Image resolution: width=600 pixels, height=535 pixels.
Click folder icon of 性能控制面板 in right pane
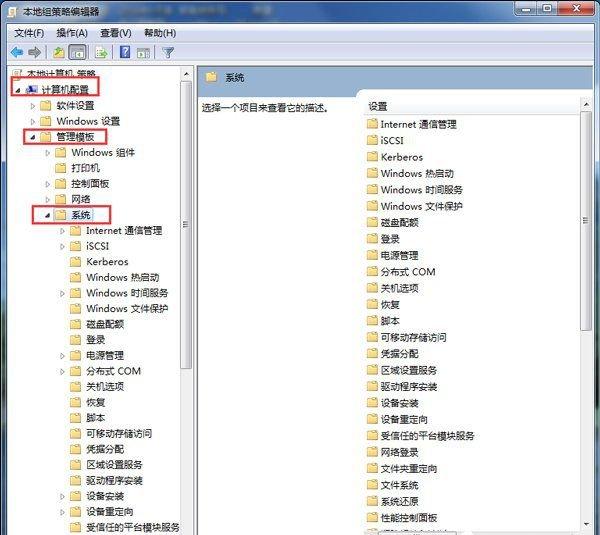click(x=372, y=517)
